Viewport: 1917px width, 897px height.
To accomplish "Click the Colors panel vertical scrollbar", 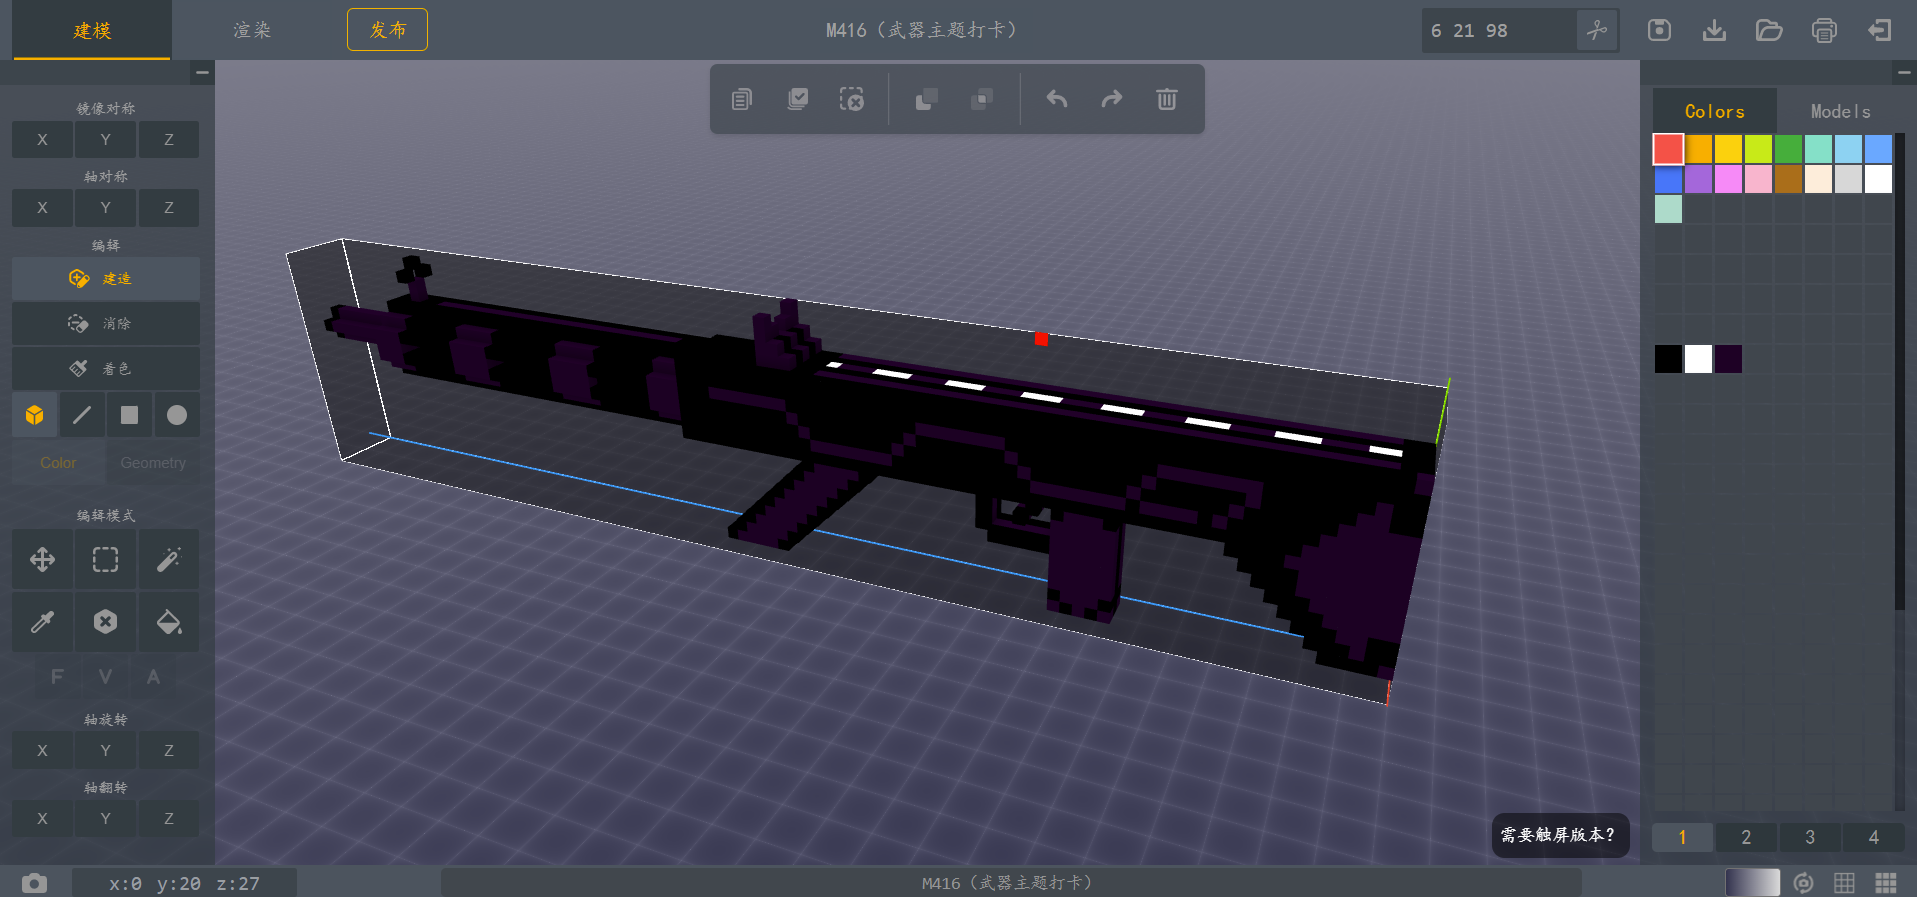I will (x=1899, y=370).
